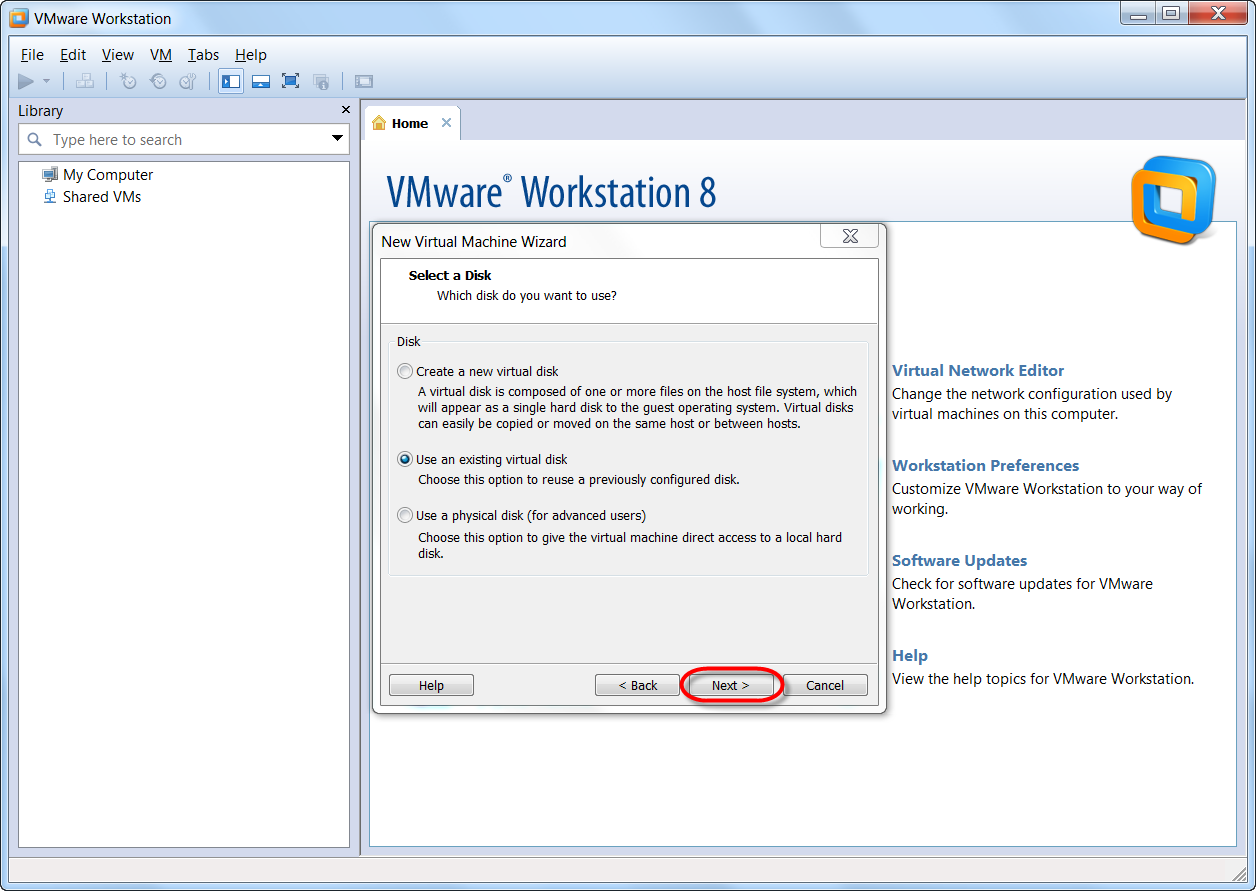Open the VM menu

[161, 55]
